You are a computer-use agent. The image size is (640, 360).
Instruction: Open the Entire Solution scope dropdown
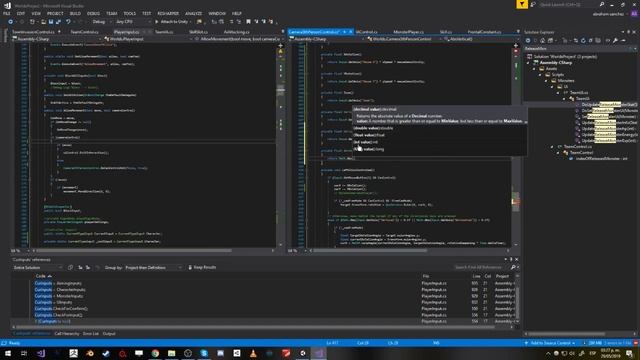(x=38, y=268)
